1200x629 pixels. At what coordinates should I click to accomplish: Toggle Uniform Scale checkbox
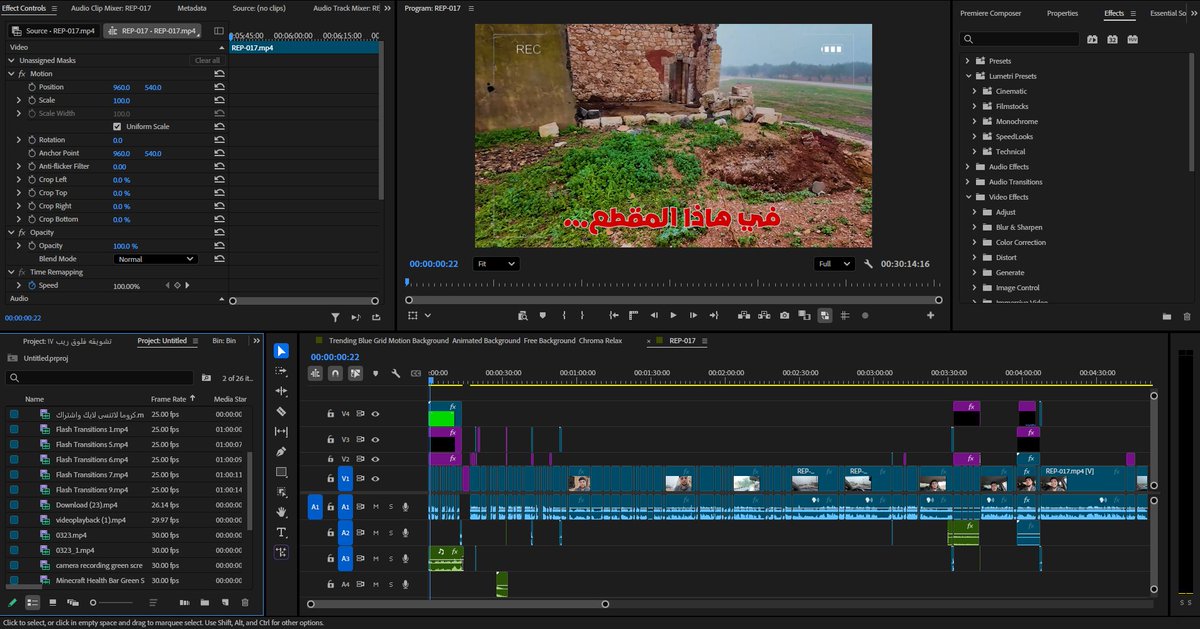[117, 127]
